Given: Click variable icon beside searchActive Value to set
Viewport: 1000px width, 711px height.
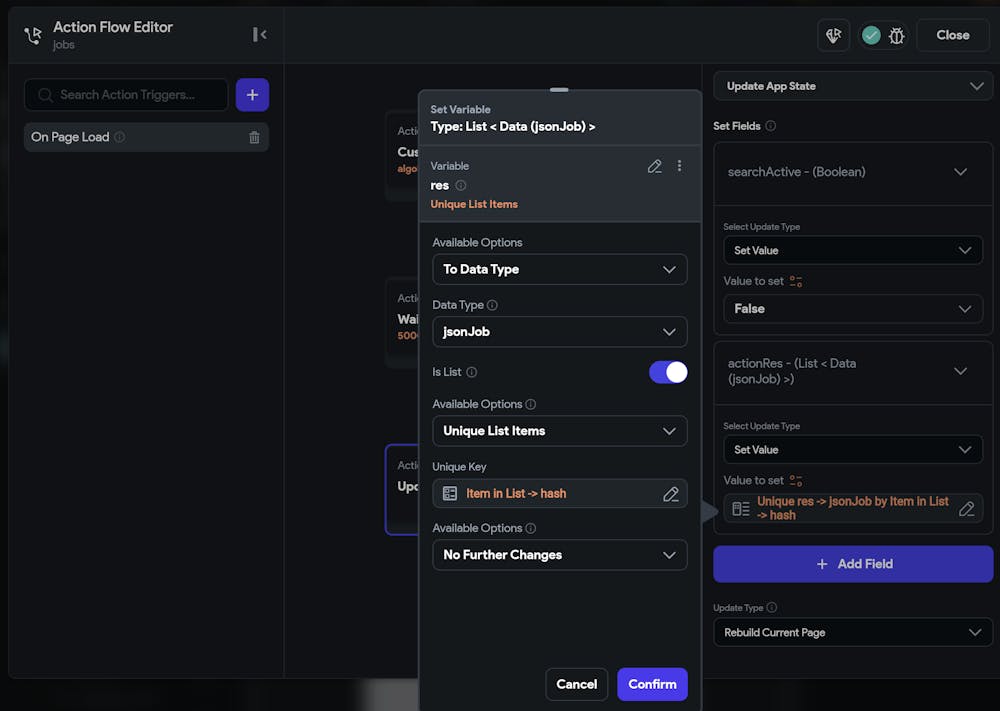Looking at the screenshot, I should pyautogui.click(x=796, y=281).
